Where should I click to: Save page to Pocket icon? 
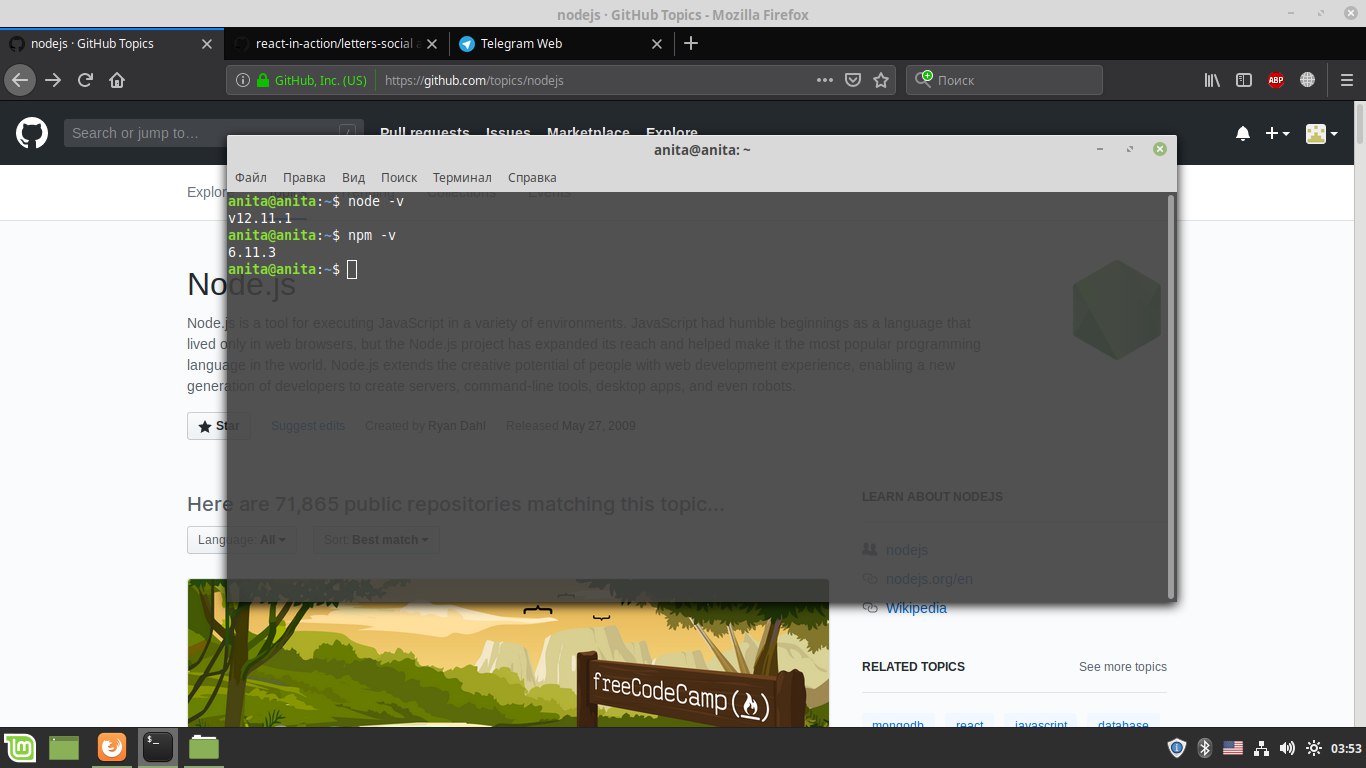(853, 80)
